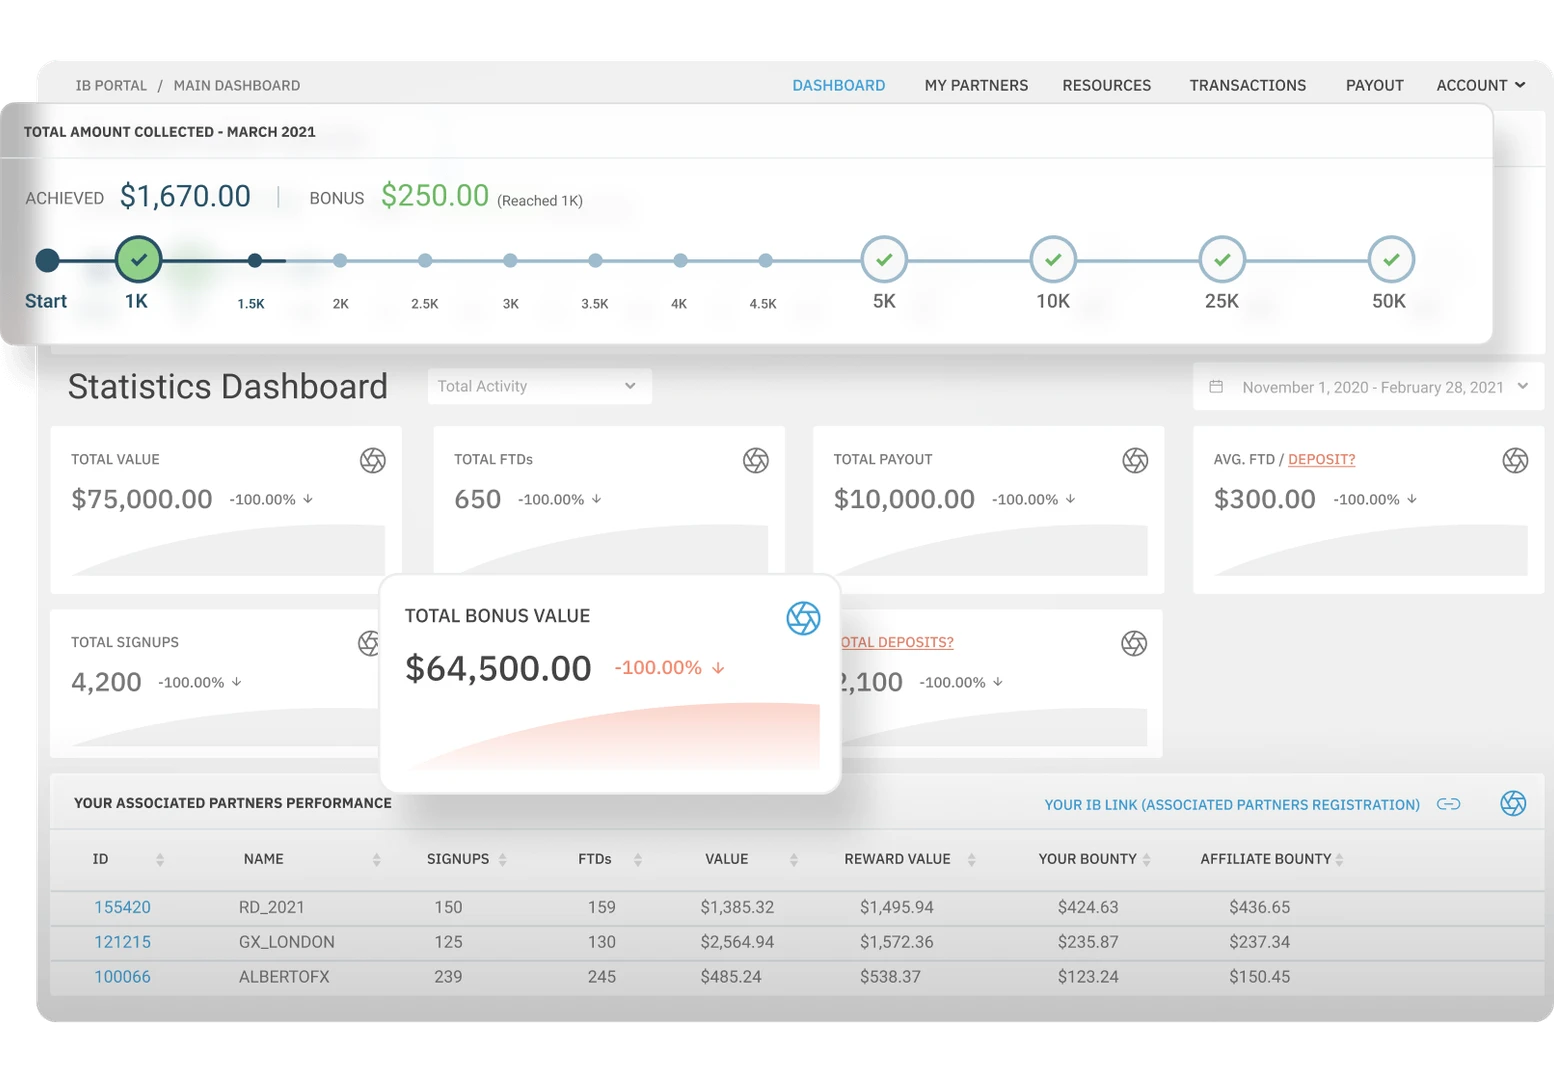Open the DEPOSIT? link on the Avg FTD card

coord(1321,459)
